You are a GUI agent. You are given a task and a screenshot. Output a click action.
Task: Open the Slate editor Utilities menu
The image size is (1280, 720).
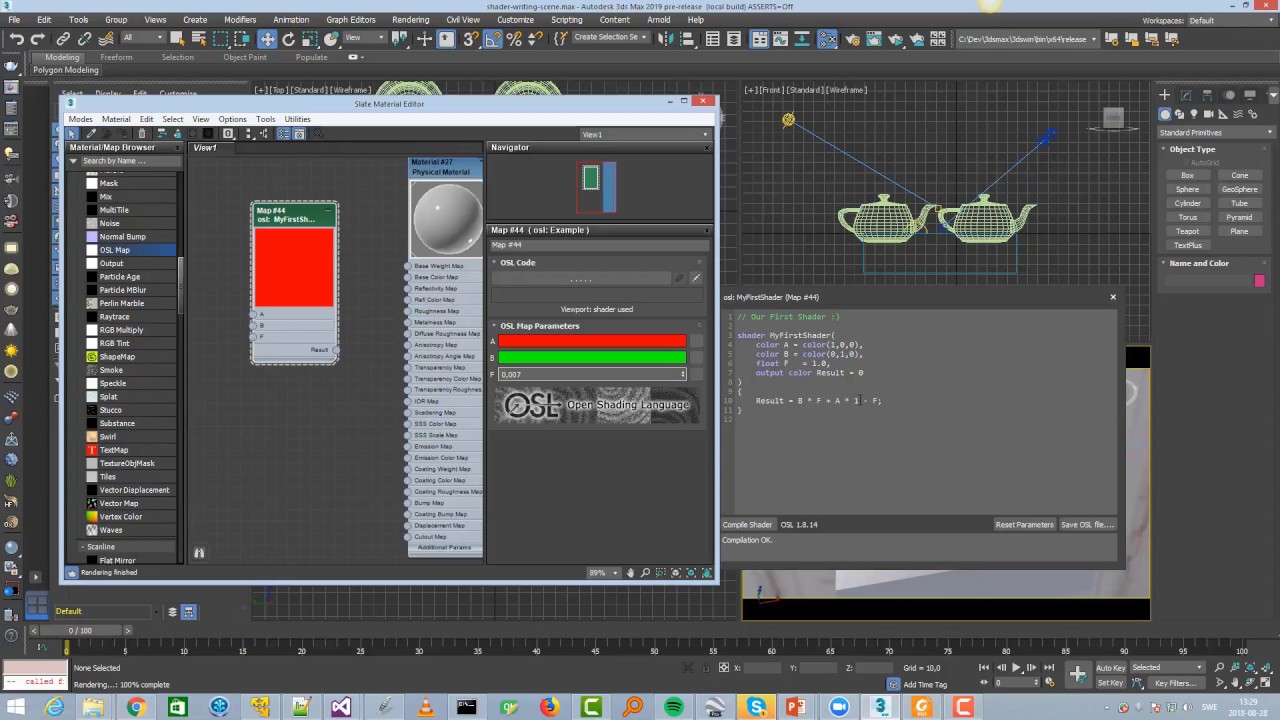point(297,119)
